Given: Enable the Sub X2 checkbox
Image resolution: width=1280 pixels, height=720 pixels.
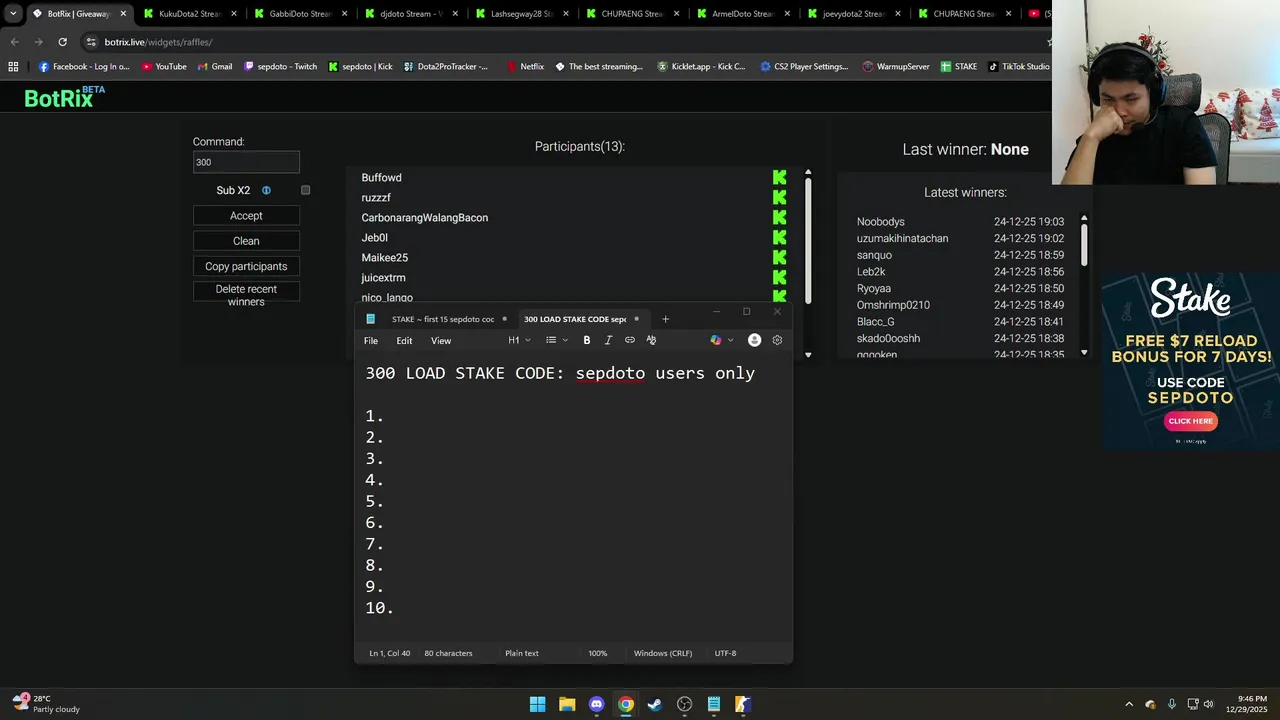Looking at the screenshot, I should (x=306, y=190).
